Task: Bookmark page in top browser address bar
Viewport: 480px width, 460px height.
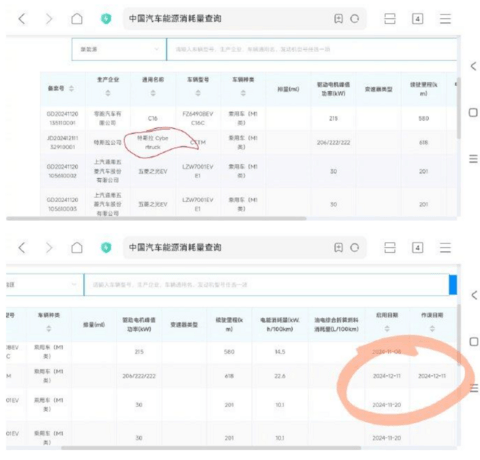Action: pos(338,19)
